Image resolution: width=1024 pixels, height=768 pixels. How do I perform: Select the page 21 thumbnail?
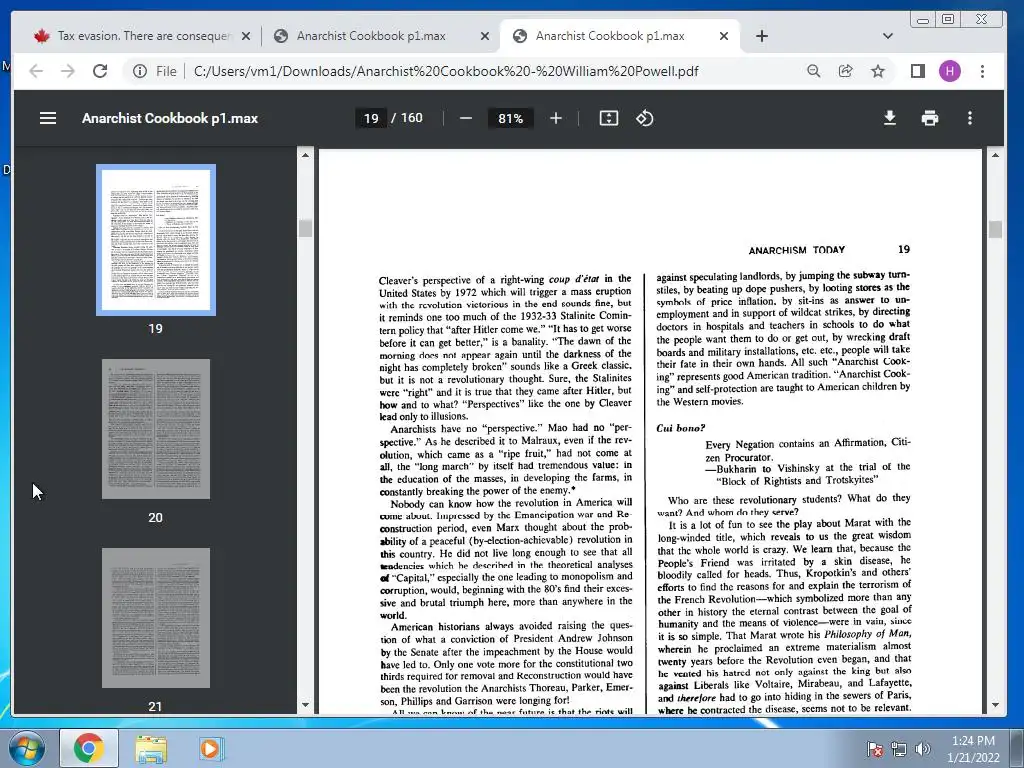point(155,618)
